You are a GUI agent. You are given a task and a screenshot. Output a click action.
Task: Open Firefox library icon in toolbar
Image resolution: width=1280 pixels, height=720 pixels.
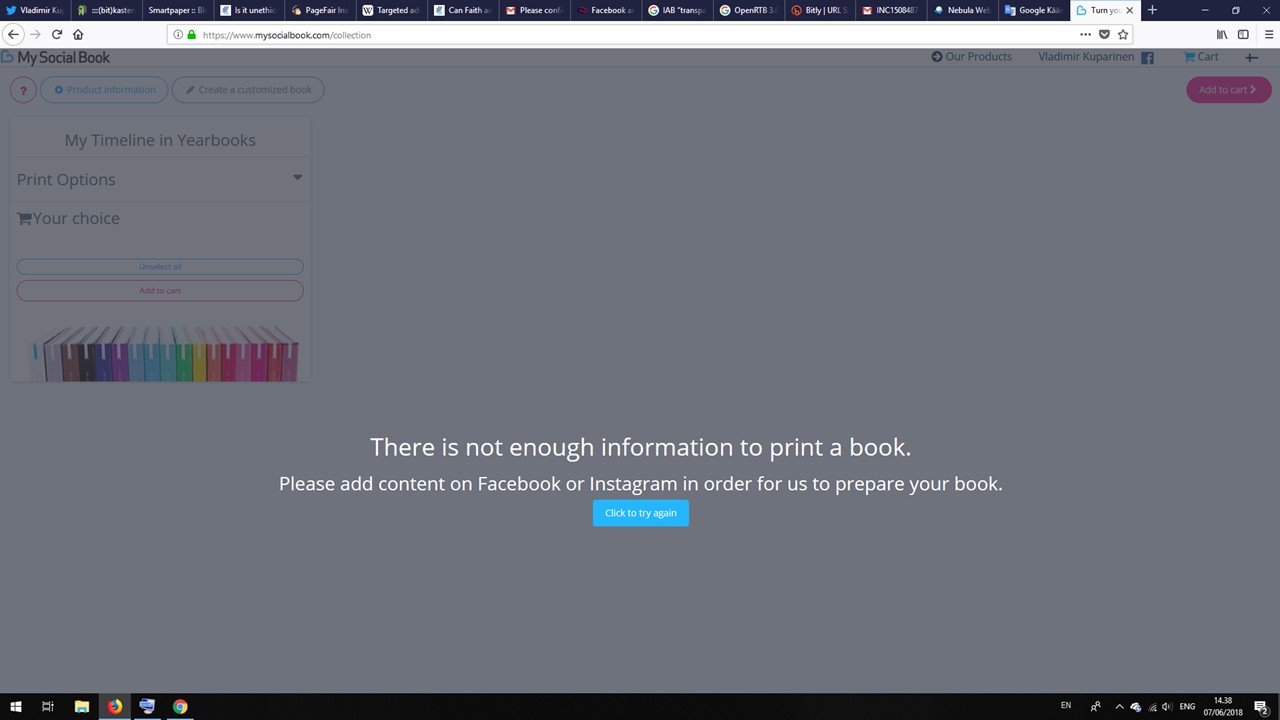pos(1221,34)
